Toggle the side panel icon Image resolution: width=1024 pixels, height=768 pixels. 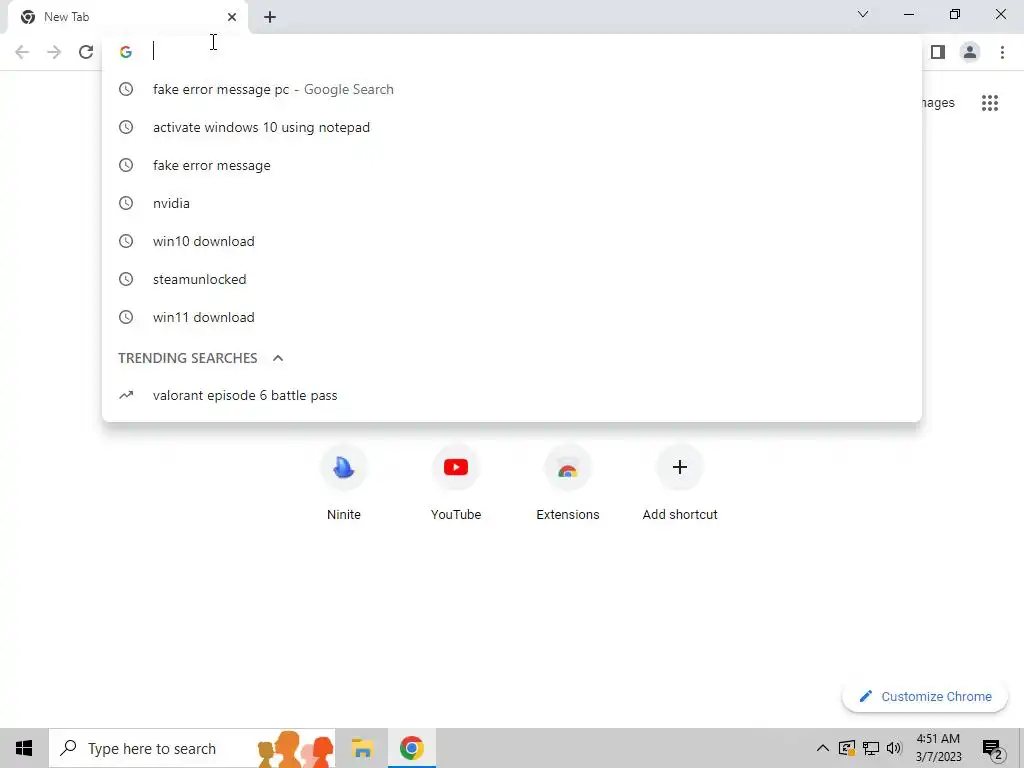(938, 52)
